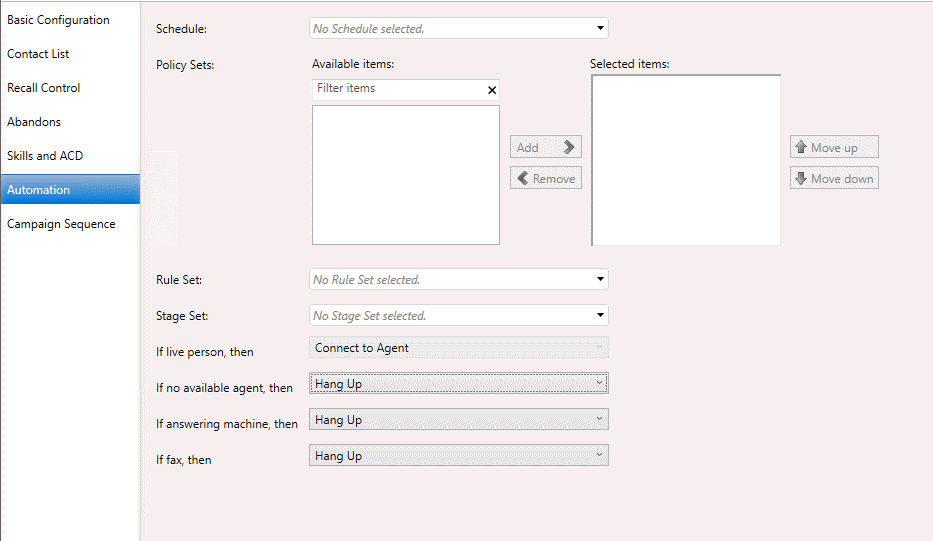Image resolution: width=933 pixels, height=541 pixels.
Task: Open the 'If no available agent' dropdown
Action: (x=459, y=384)
